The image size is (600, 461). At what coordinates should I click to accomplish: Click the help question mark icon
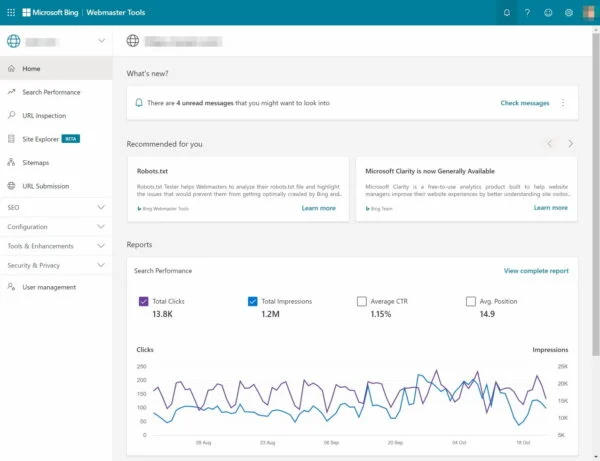tap(527, 13)
